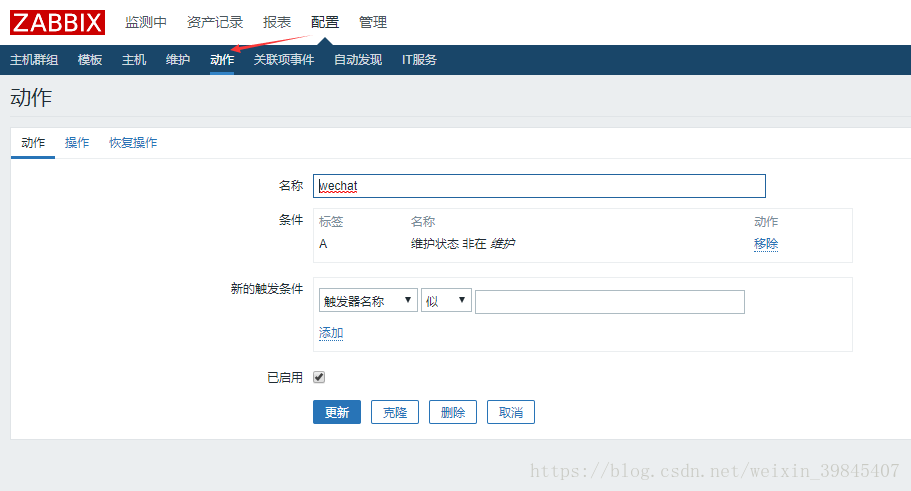Go to IT服务 submenu

tap(419, 60)
